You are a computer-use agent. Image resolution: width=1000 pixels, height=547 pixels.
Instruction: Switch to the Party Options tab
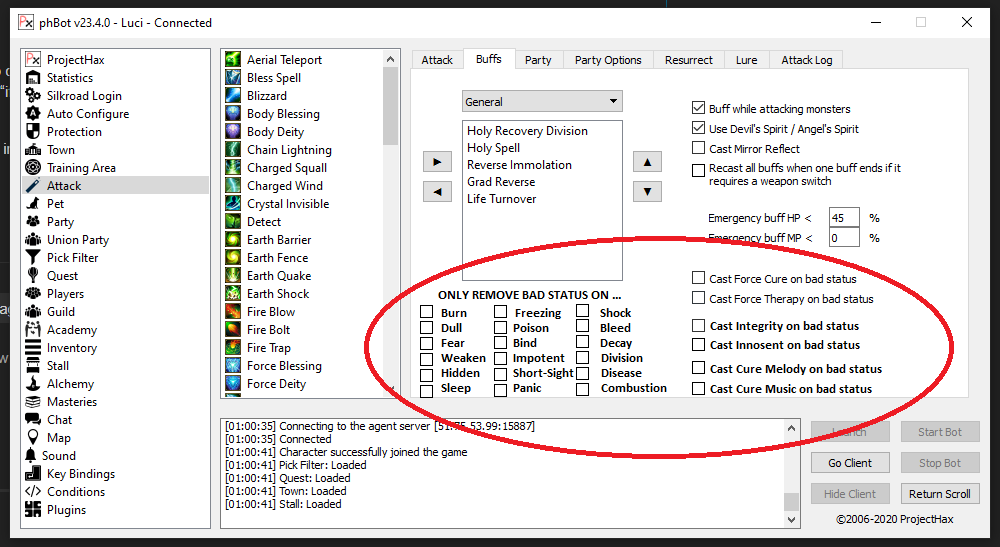click(608, 60)
